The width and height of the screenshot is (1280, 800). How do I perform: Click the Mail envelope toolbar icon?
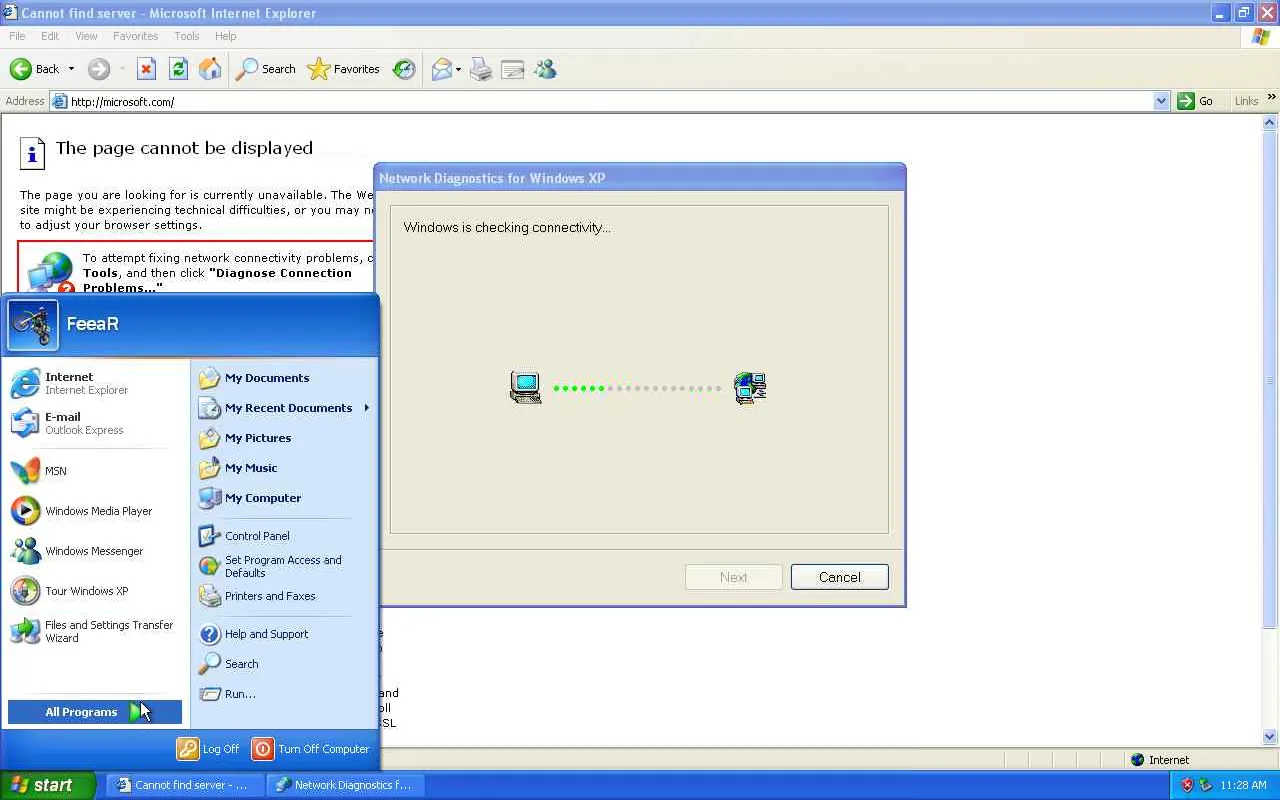(x=441, y=69)
